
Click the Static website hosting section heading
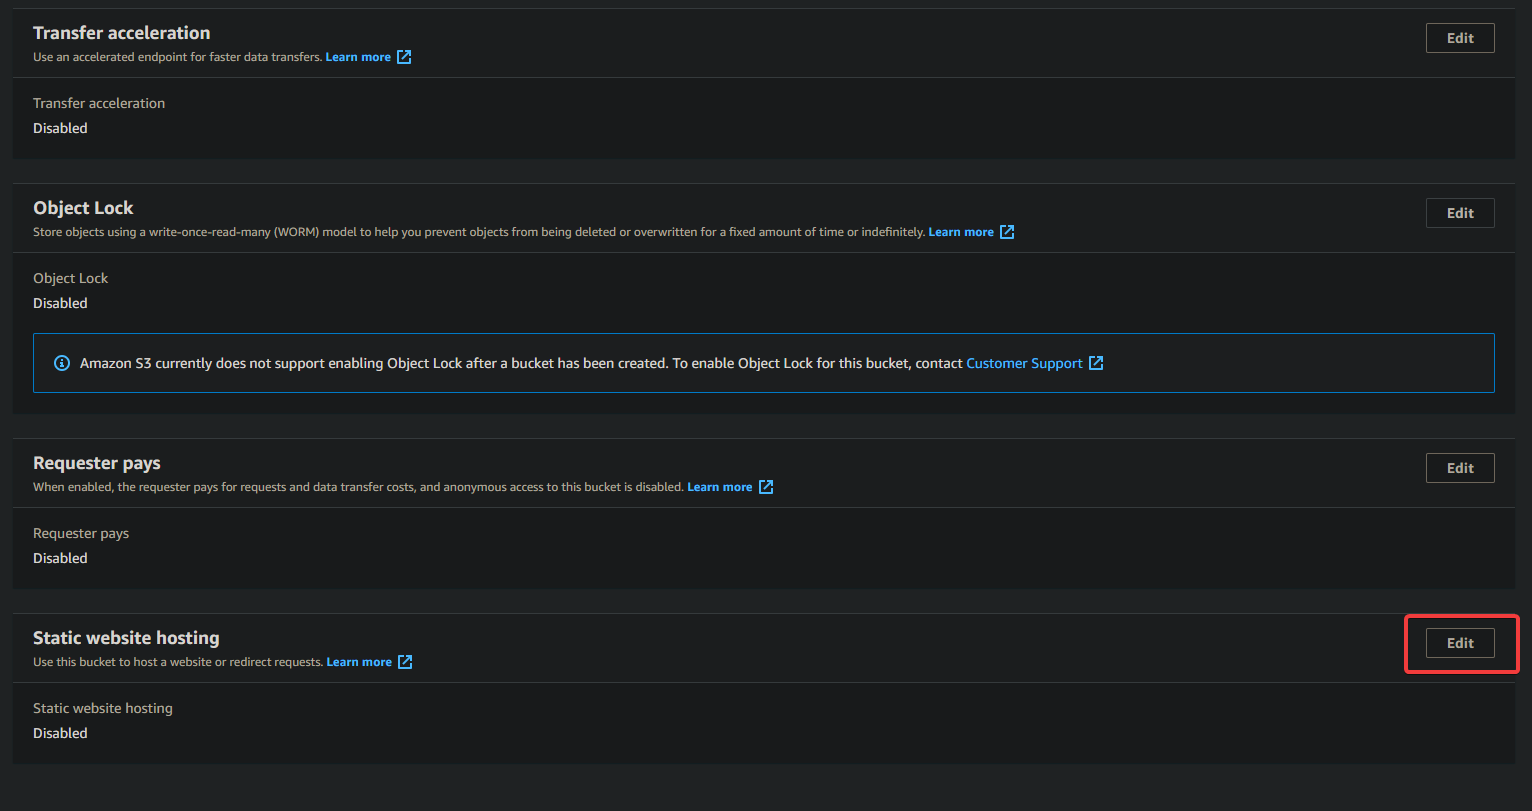(x=126, y=638)
